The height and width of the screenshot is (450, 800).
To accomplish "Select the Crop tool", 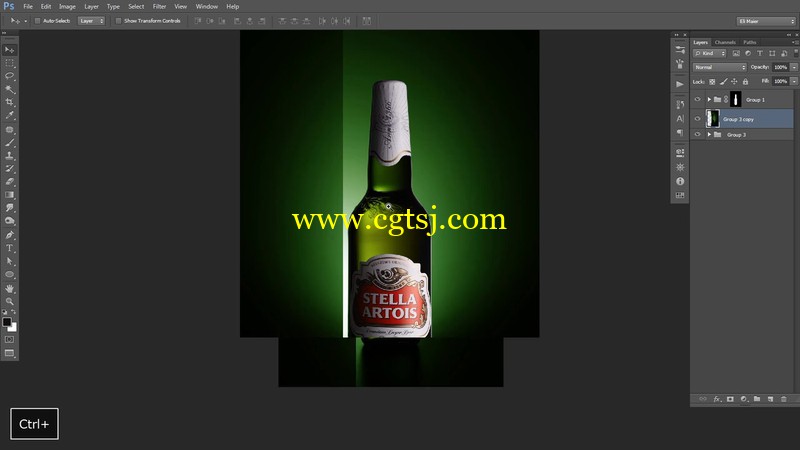I will (9, 103).
